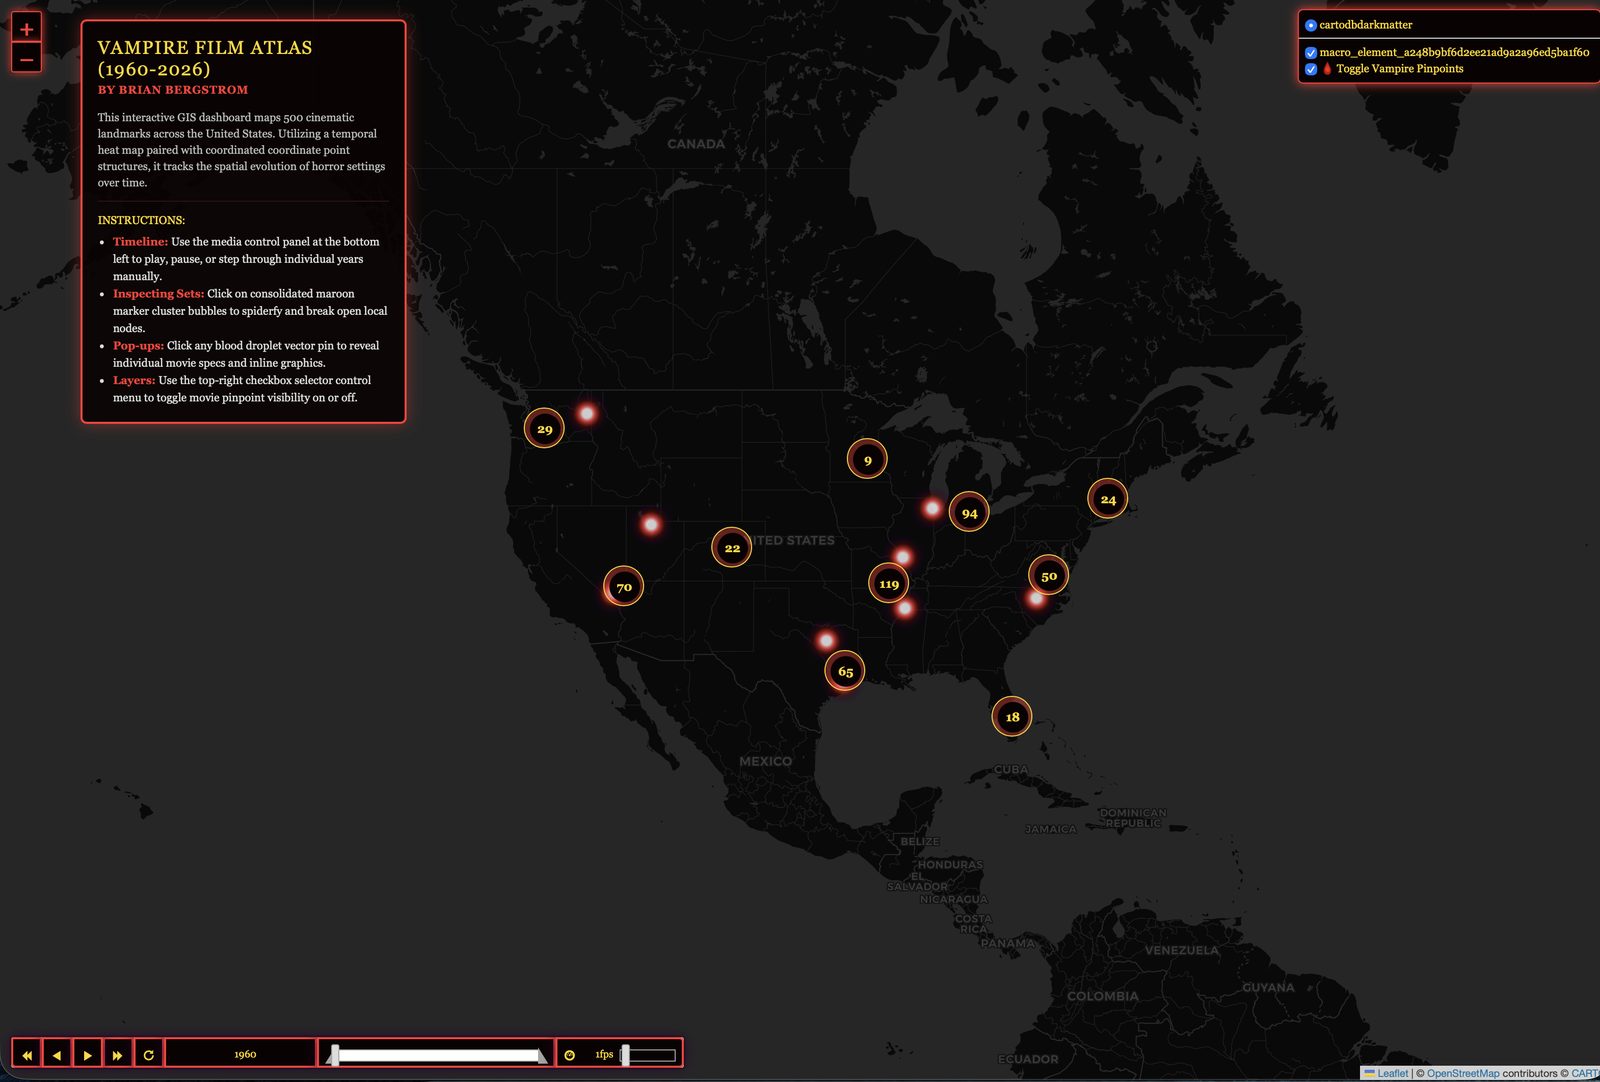Open the cluster bubble labeled 65
The image size is (1600, 1082).
(845, 671)
